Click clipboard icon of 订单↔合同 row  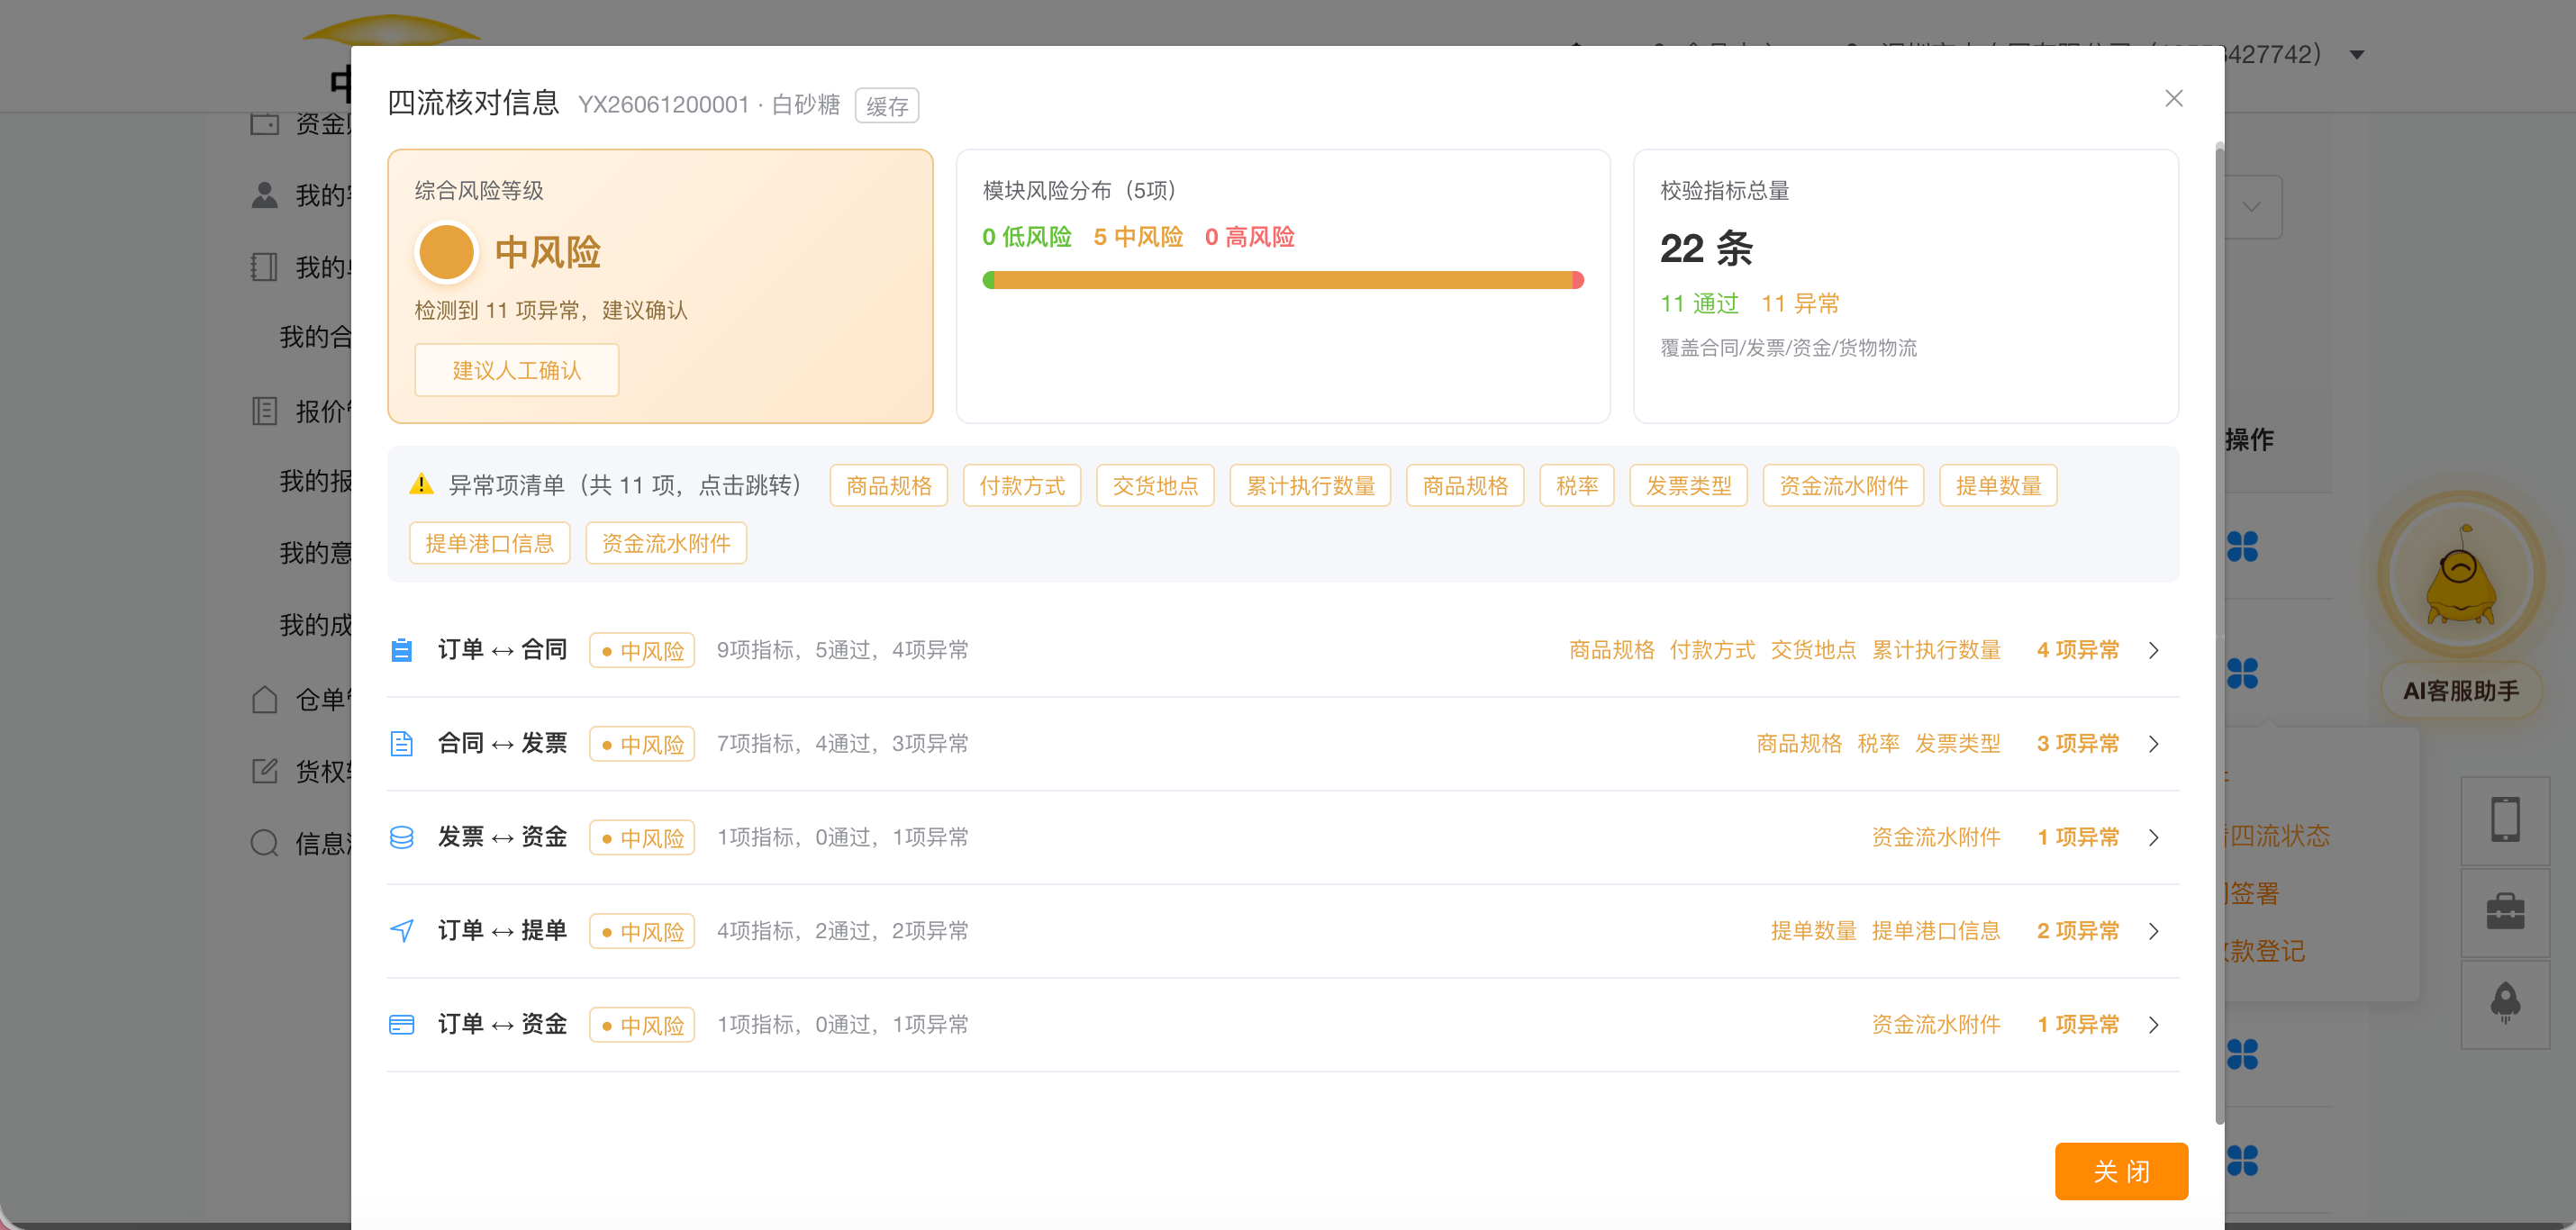pos(401,650)
